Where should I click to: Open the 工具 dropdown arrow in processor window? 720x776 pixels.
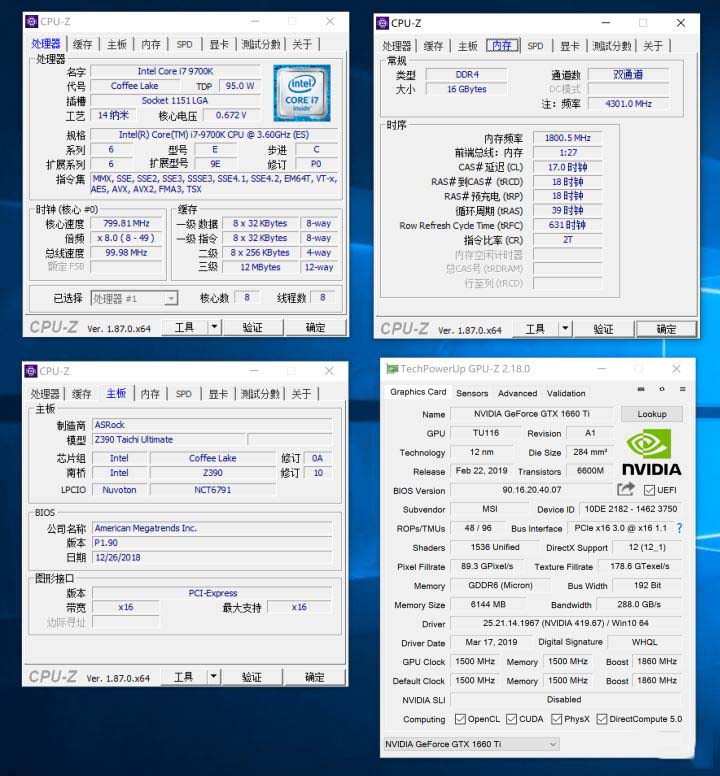pos(214,327)
